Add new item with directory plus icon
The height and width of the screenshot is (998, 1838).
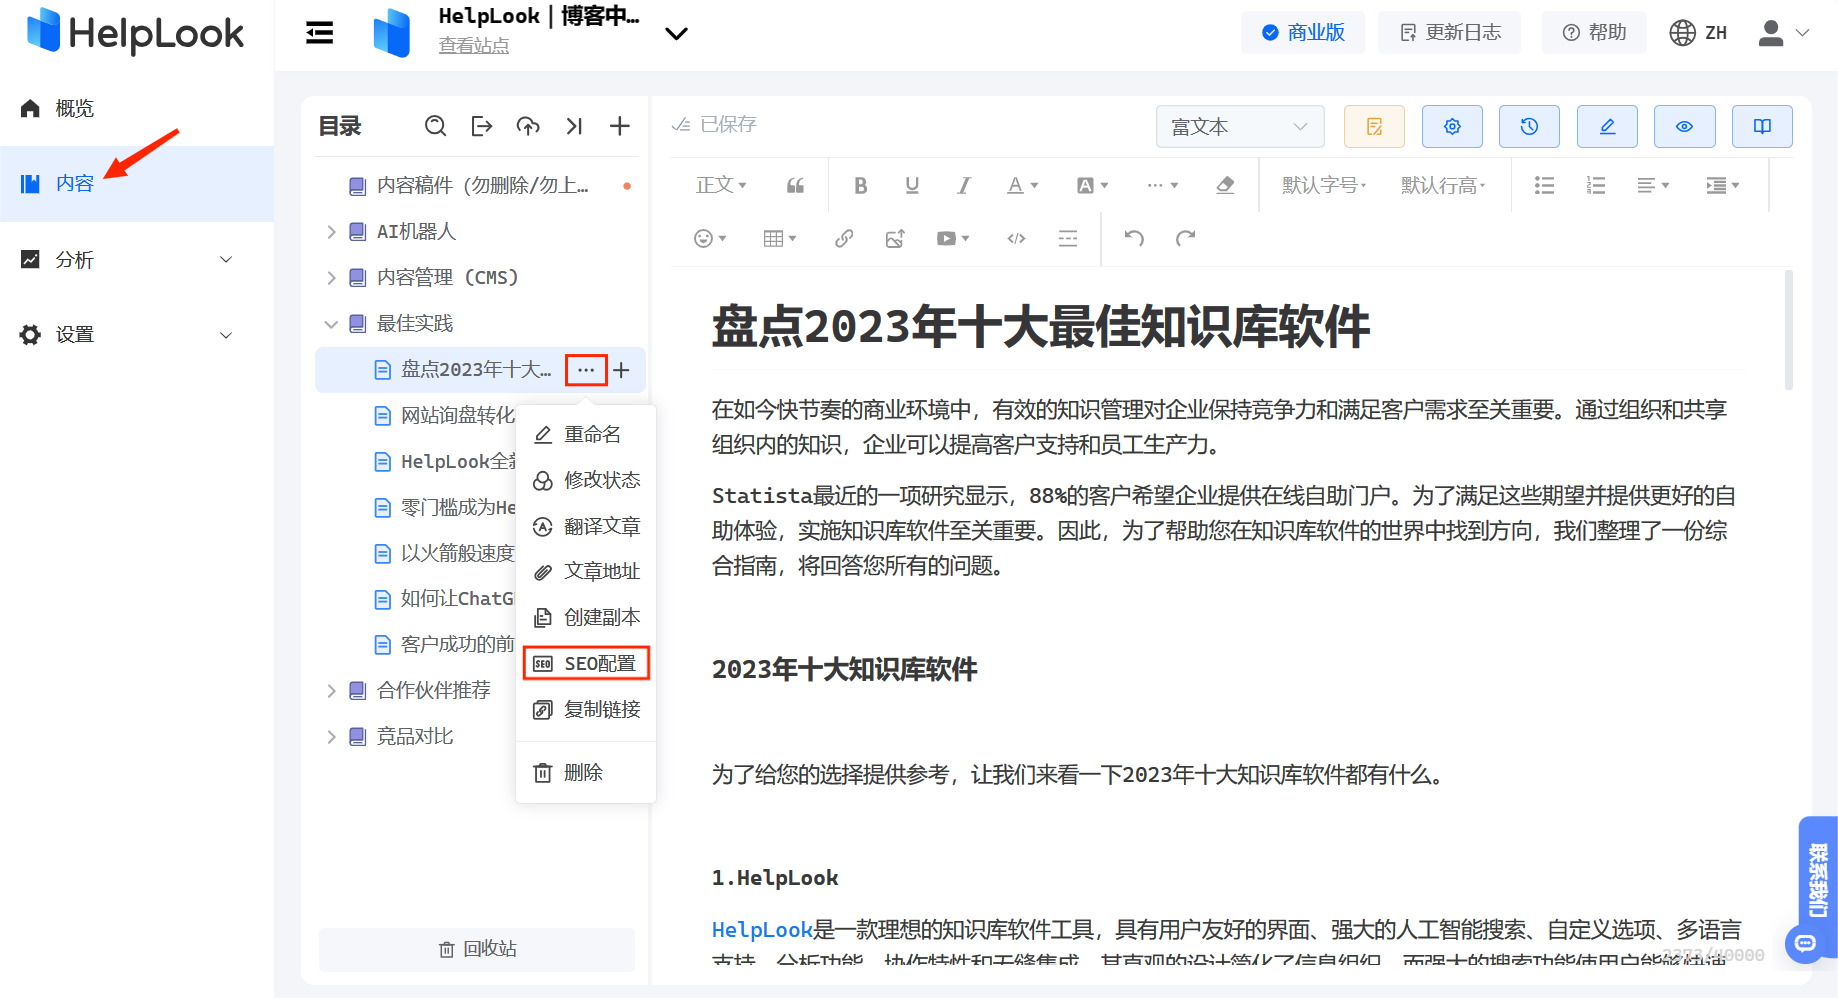[x=620, y=126]
